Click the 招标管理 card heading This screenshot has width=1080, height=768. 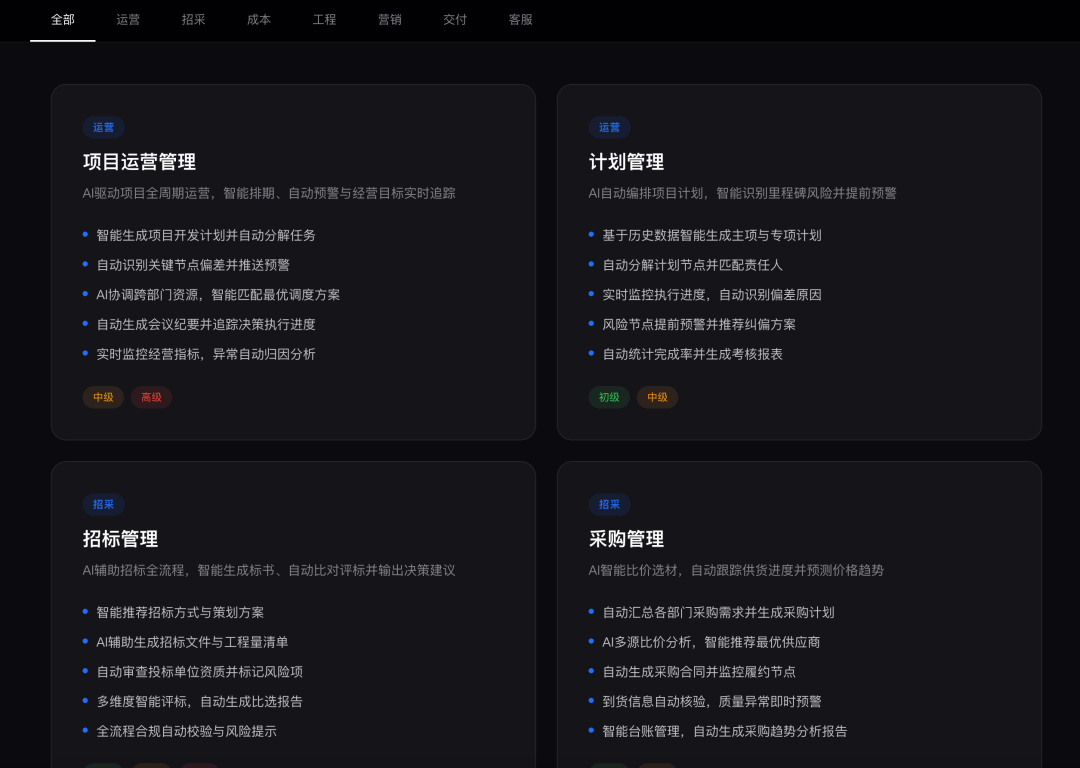coord(121,539)
